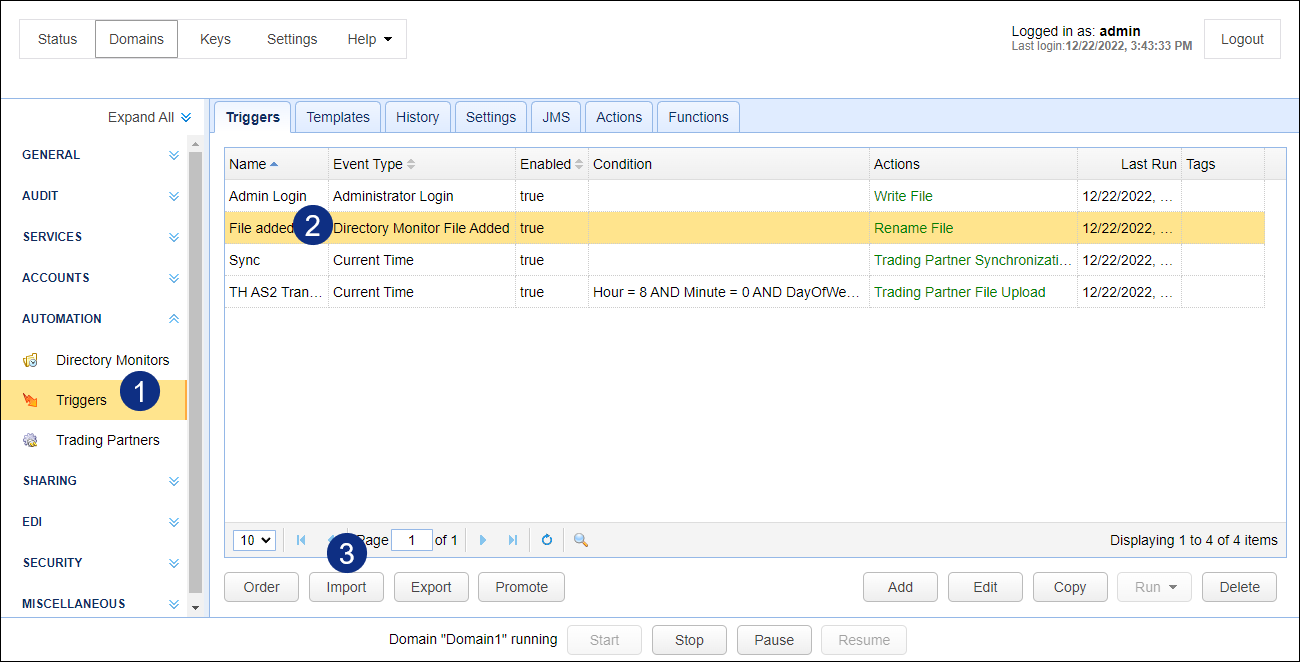Screen dimensions: 1300x662
Task: Click the Tags column header
Action: coord(1222,164)
